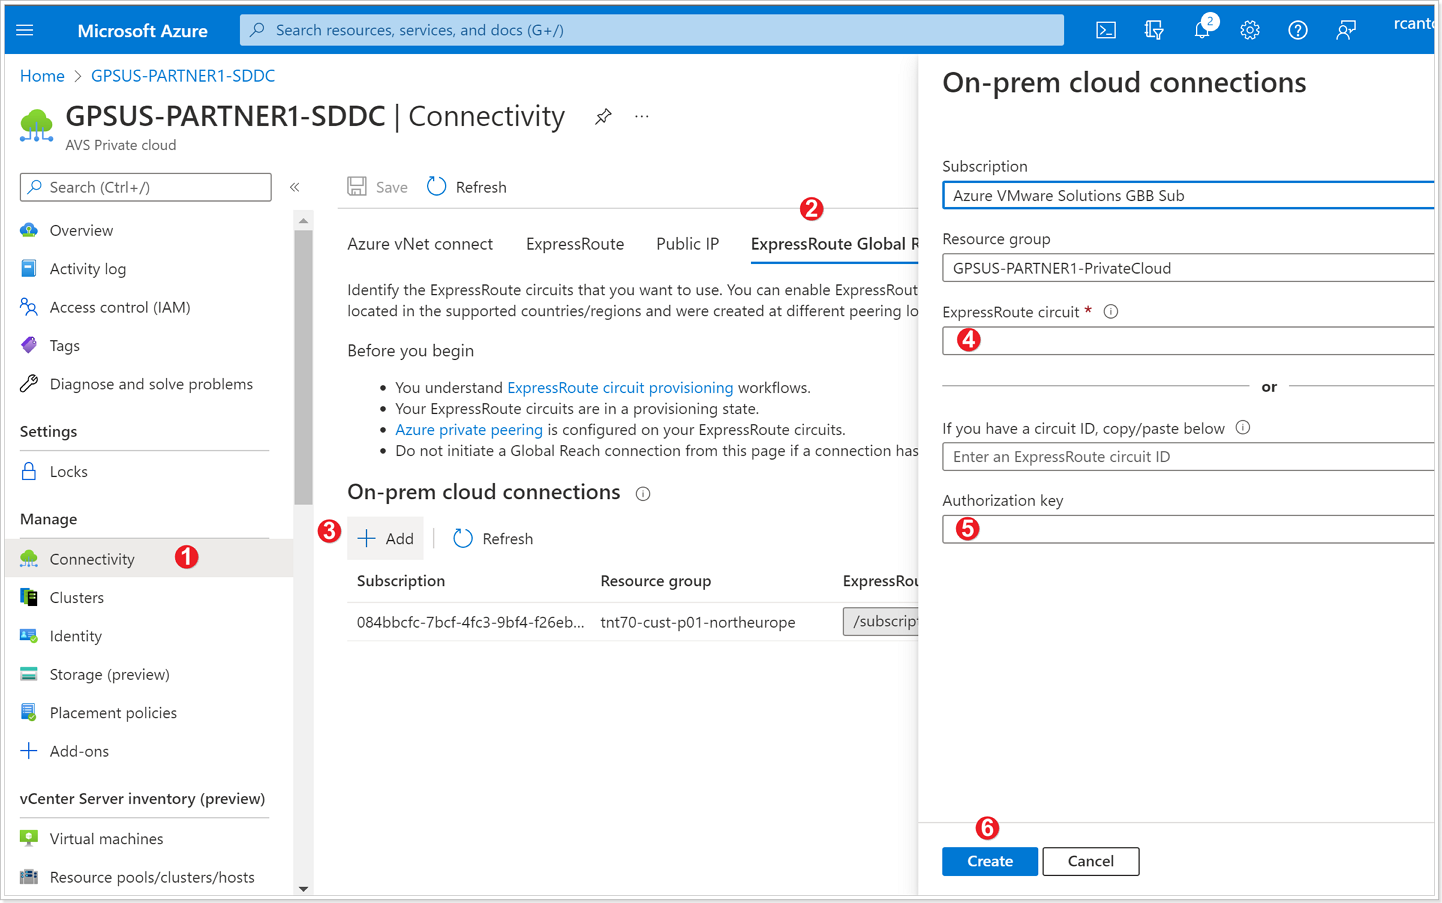The width and height of the screenshot is (1442, 903).
Task: Focus the sidebar Search (Ctrl+/) box
Action: coord(146,187)
